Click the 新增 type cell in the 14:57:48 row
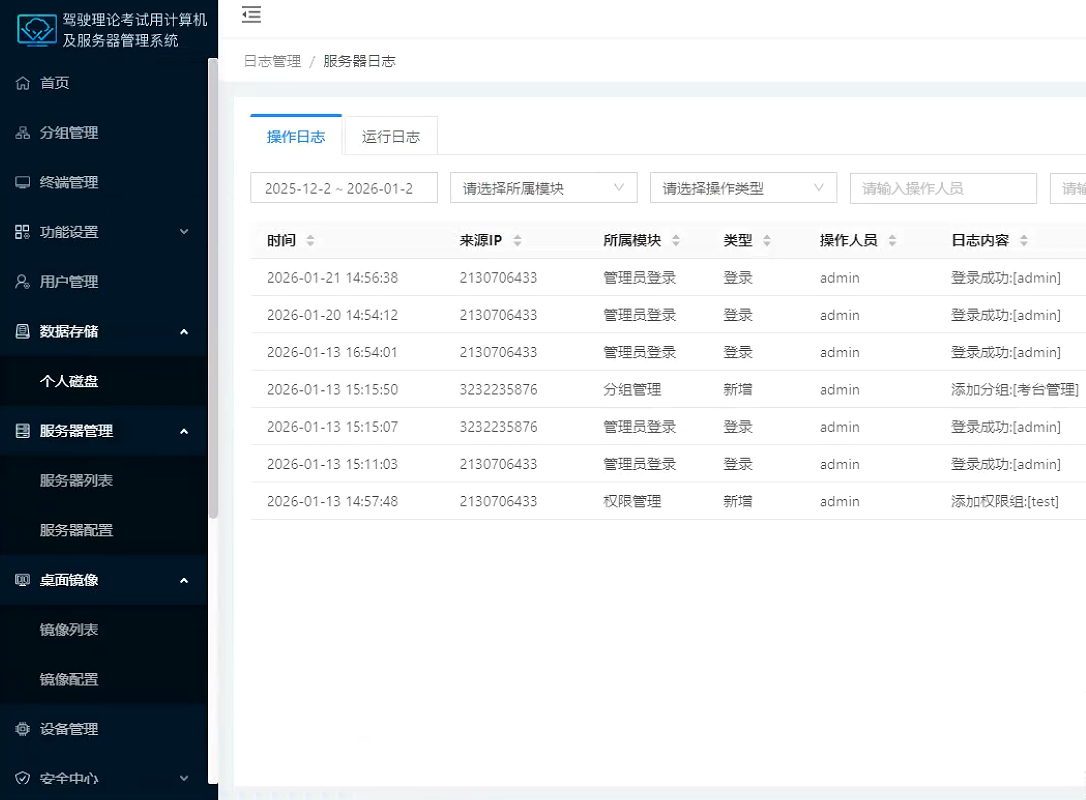 tap(738, 501)
